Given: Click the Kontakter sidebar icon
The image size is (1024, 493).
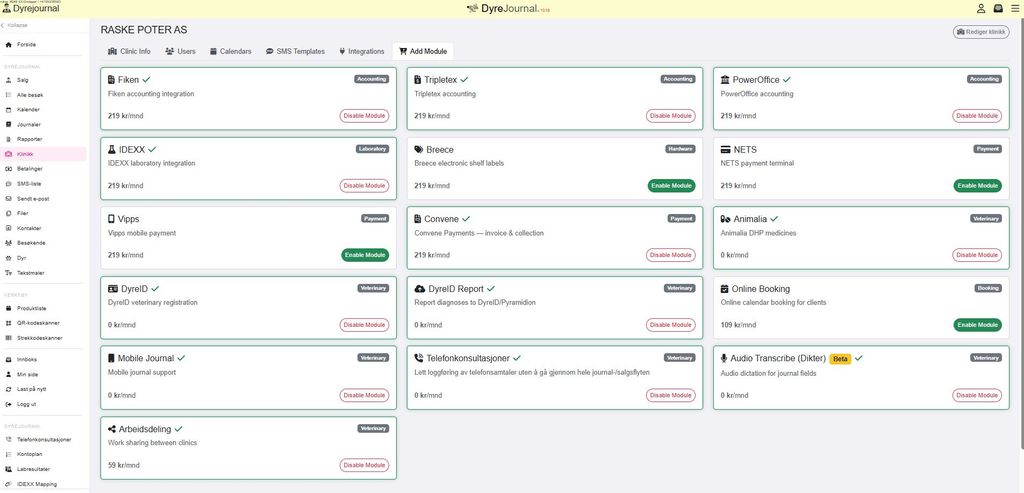Looking at the screenshot, I should pyautogui.click(x=8, y=228).
